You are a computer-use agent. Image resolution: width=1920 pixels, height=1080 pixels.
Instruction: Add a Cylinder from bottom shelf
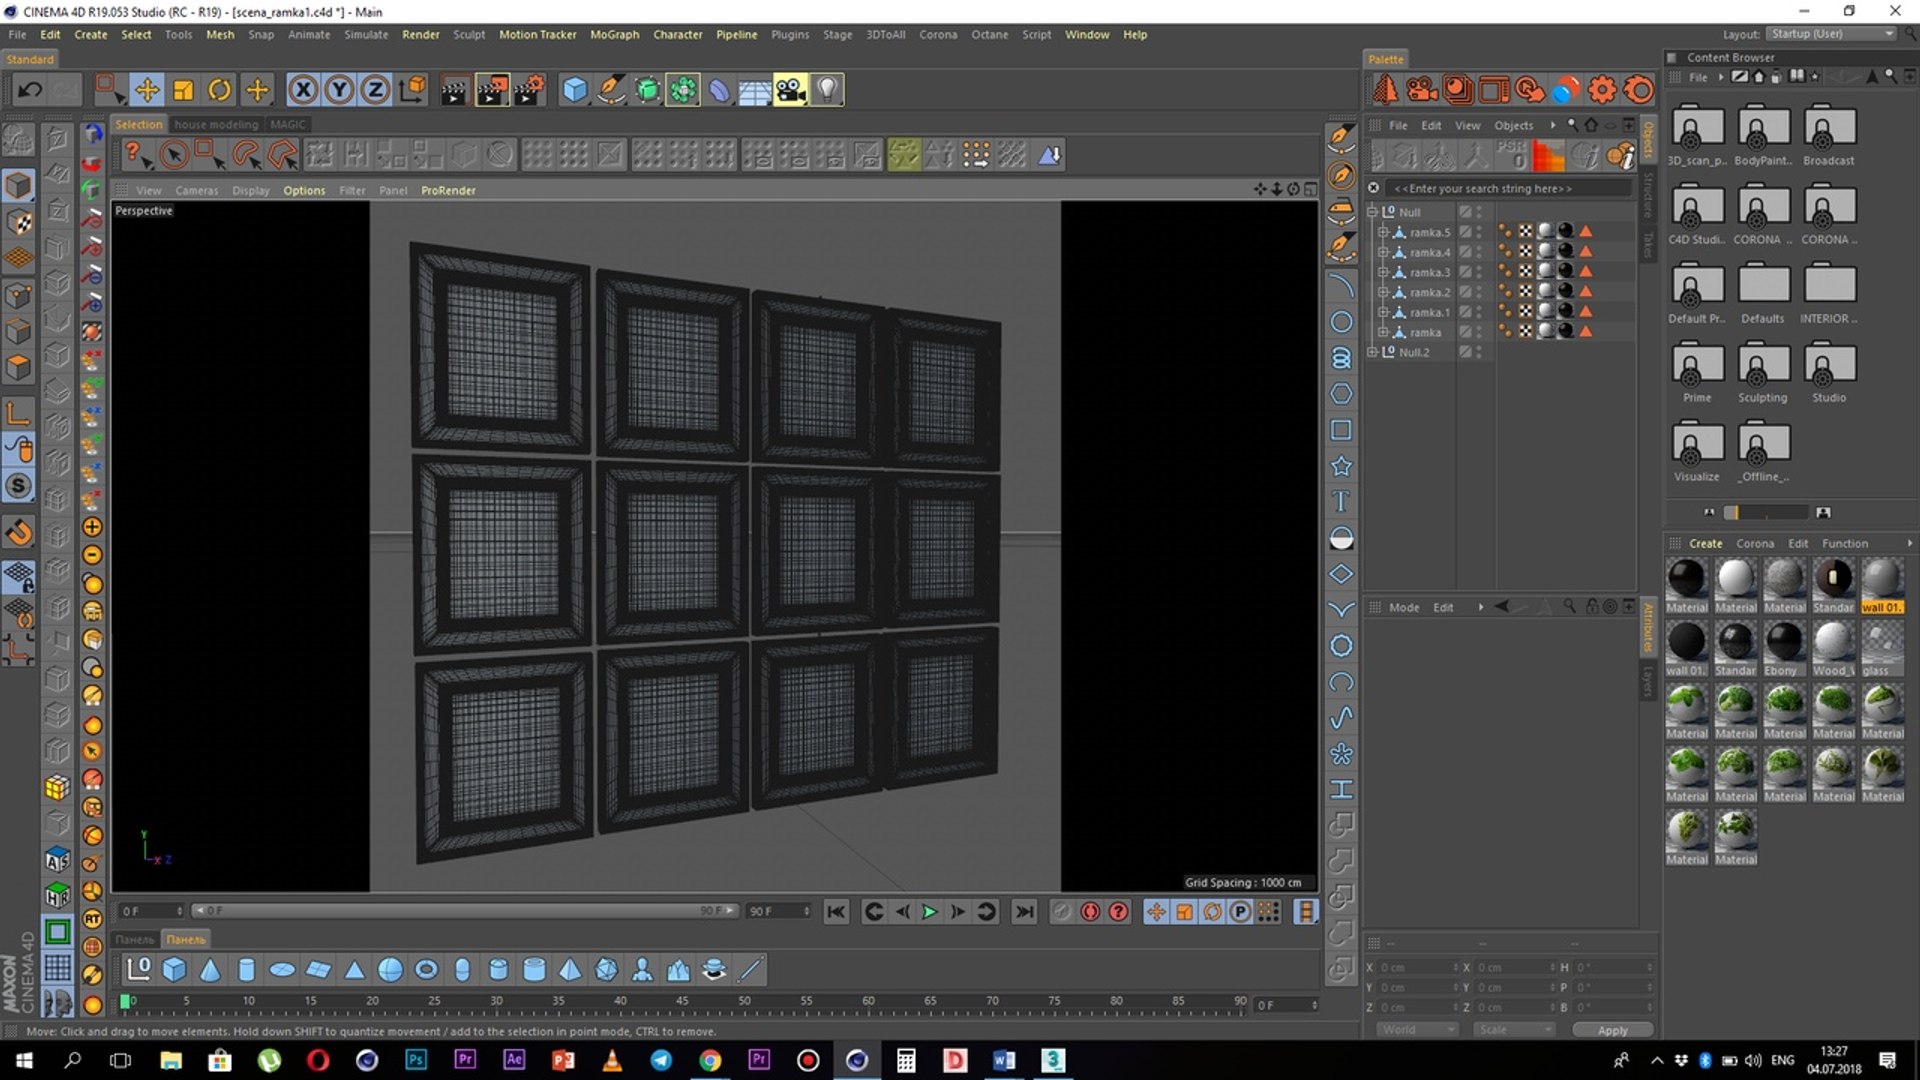246,969
